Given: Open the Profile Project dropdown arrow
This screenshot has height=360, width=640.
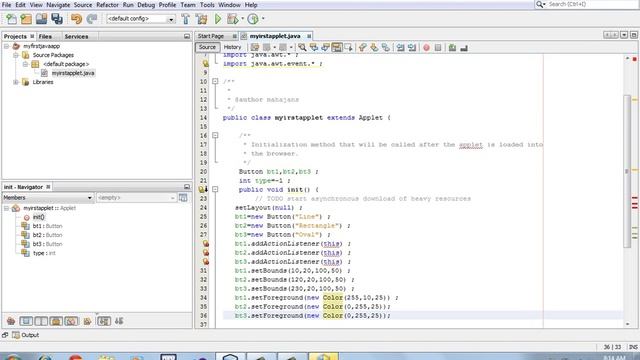Looking at the screenshot, I should (263, 18).
